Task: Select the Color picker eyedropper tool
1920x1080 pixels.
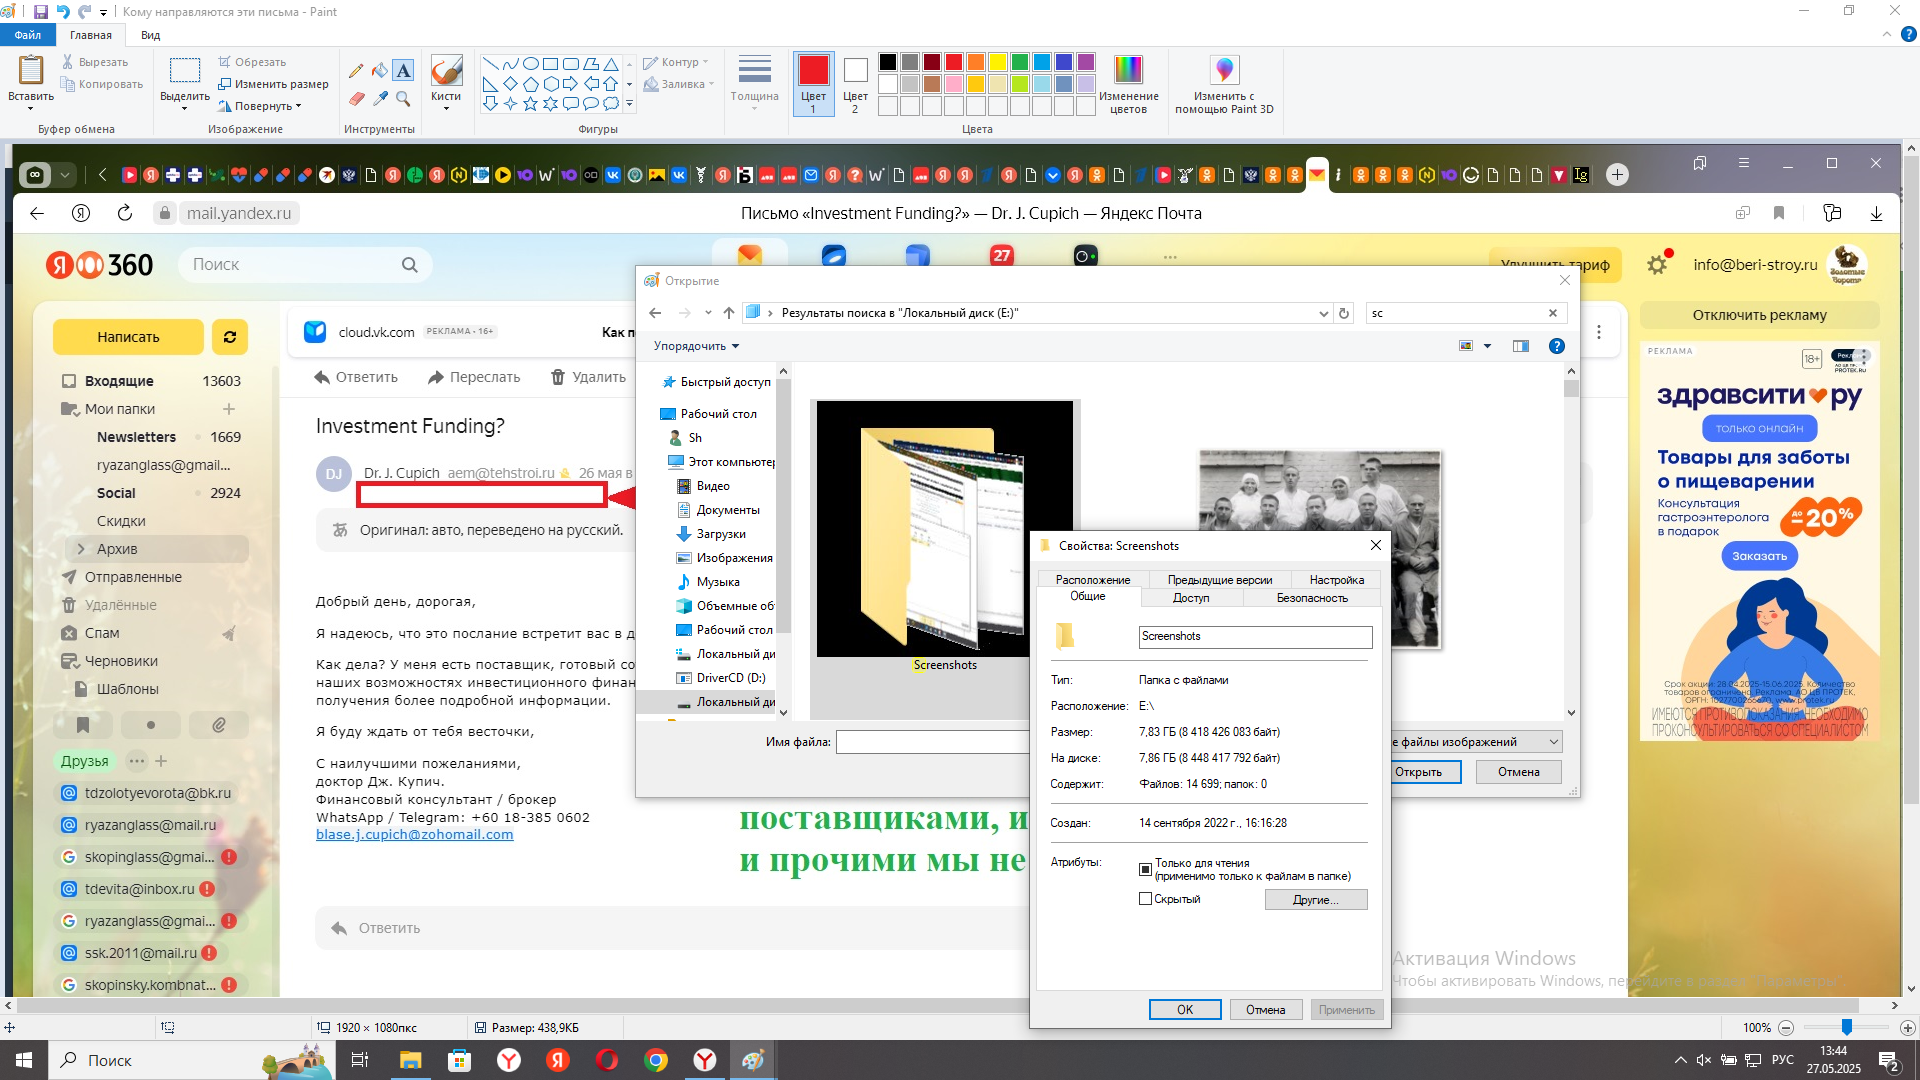Action: tap(380, 98)
